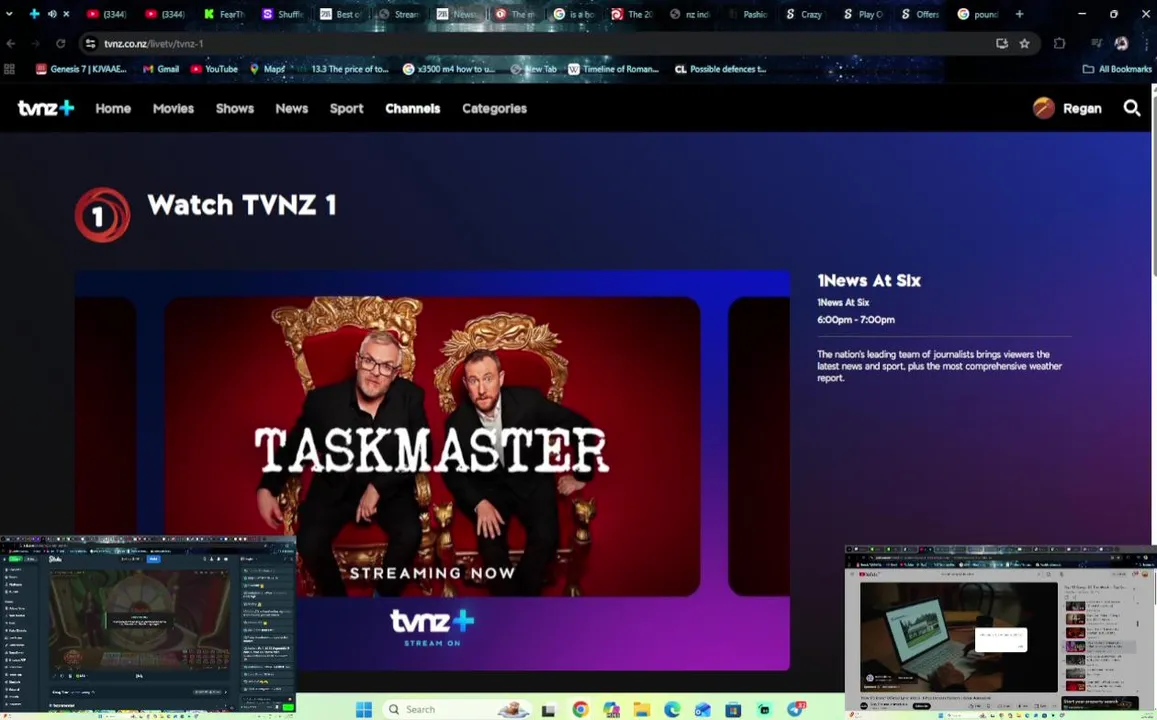
Task: Switch to the Offers browser tab
Action: pos(920,14)
